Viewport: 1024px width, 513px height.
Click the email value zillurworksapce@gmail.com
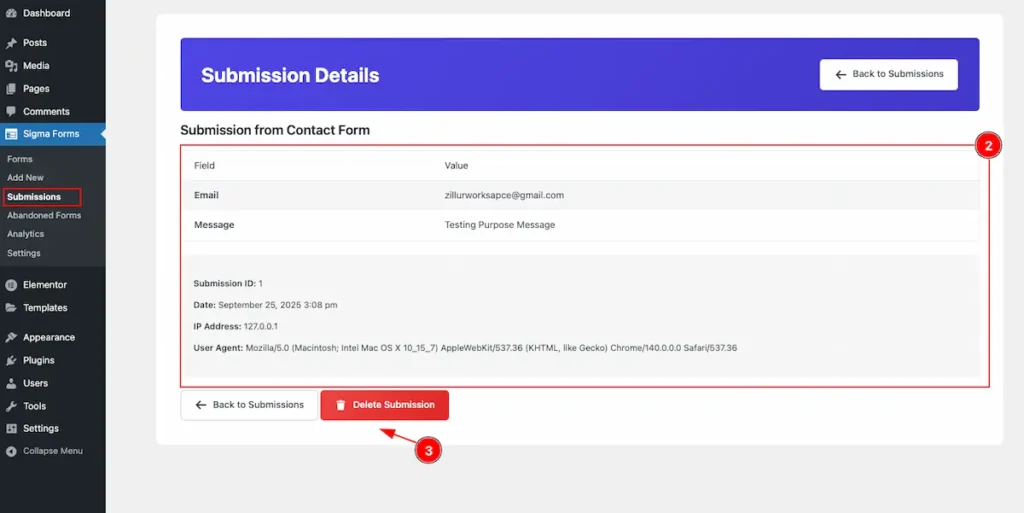pyautogui.click(x=504, y=195)
